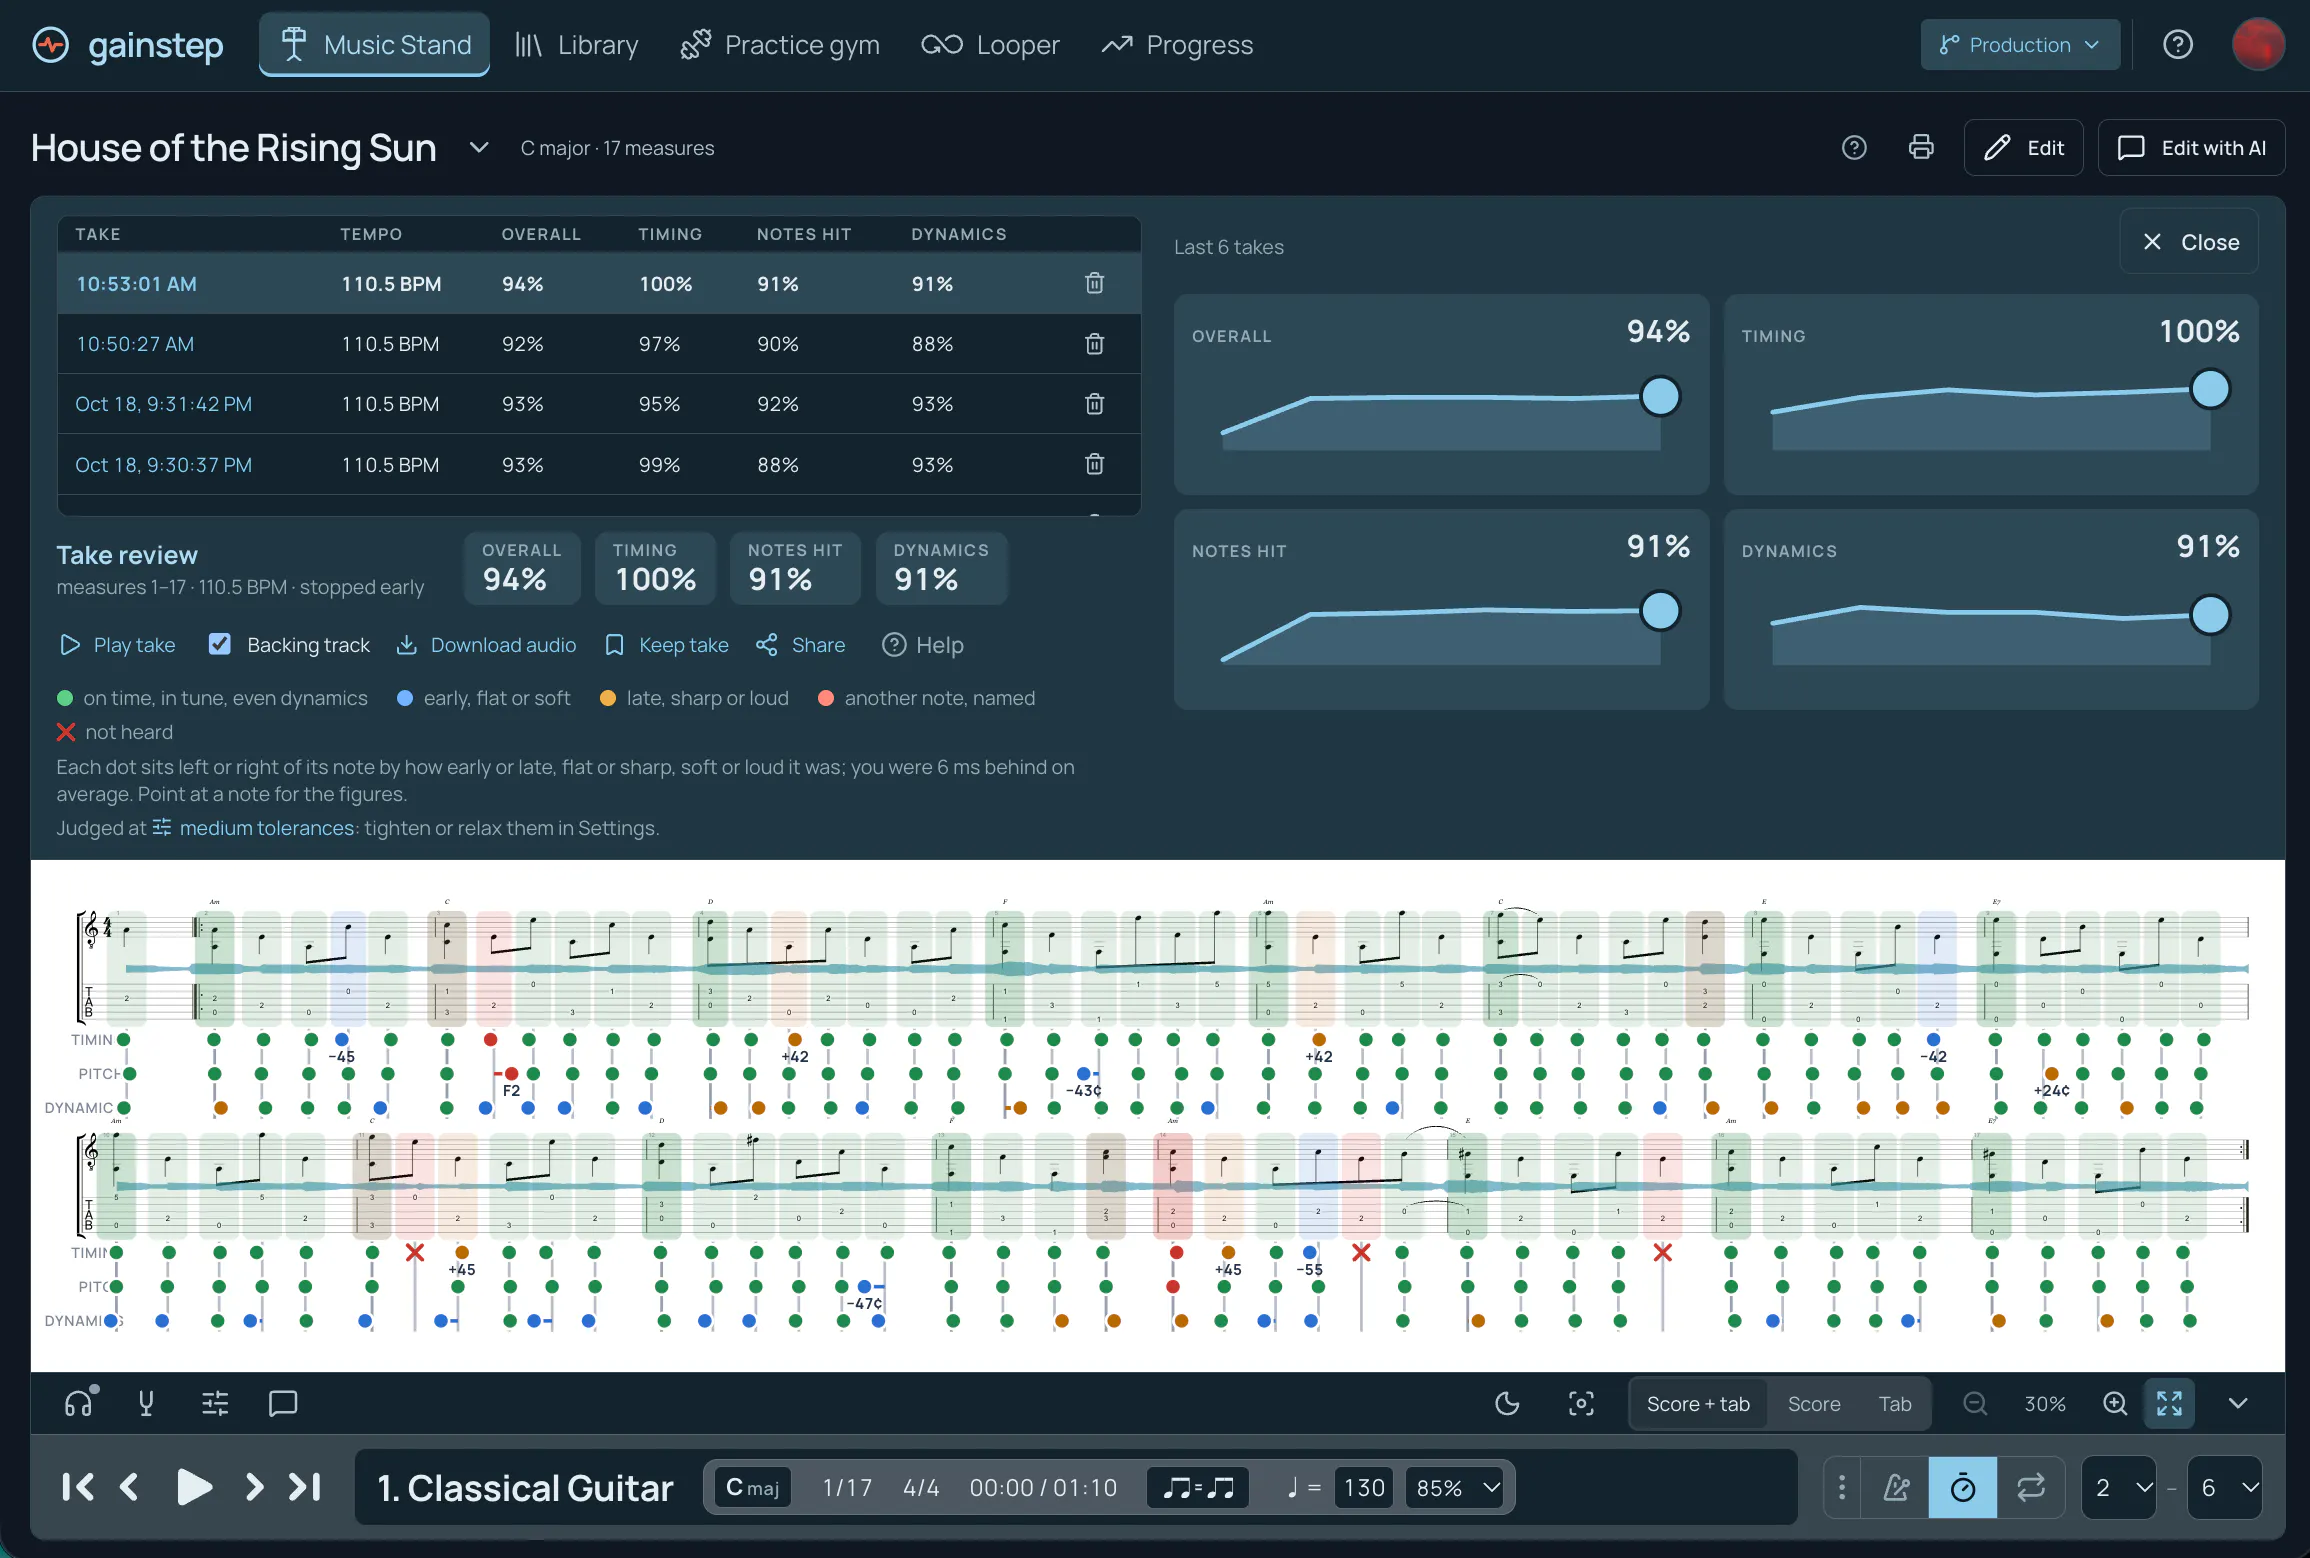Toggle the Backing track checkbox
The width and height of the screenshot is (2310, 1558).
pos(220,644)
